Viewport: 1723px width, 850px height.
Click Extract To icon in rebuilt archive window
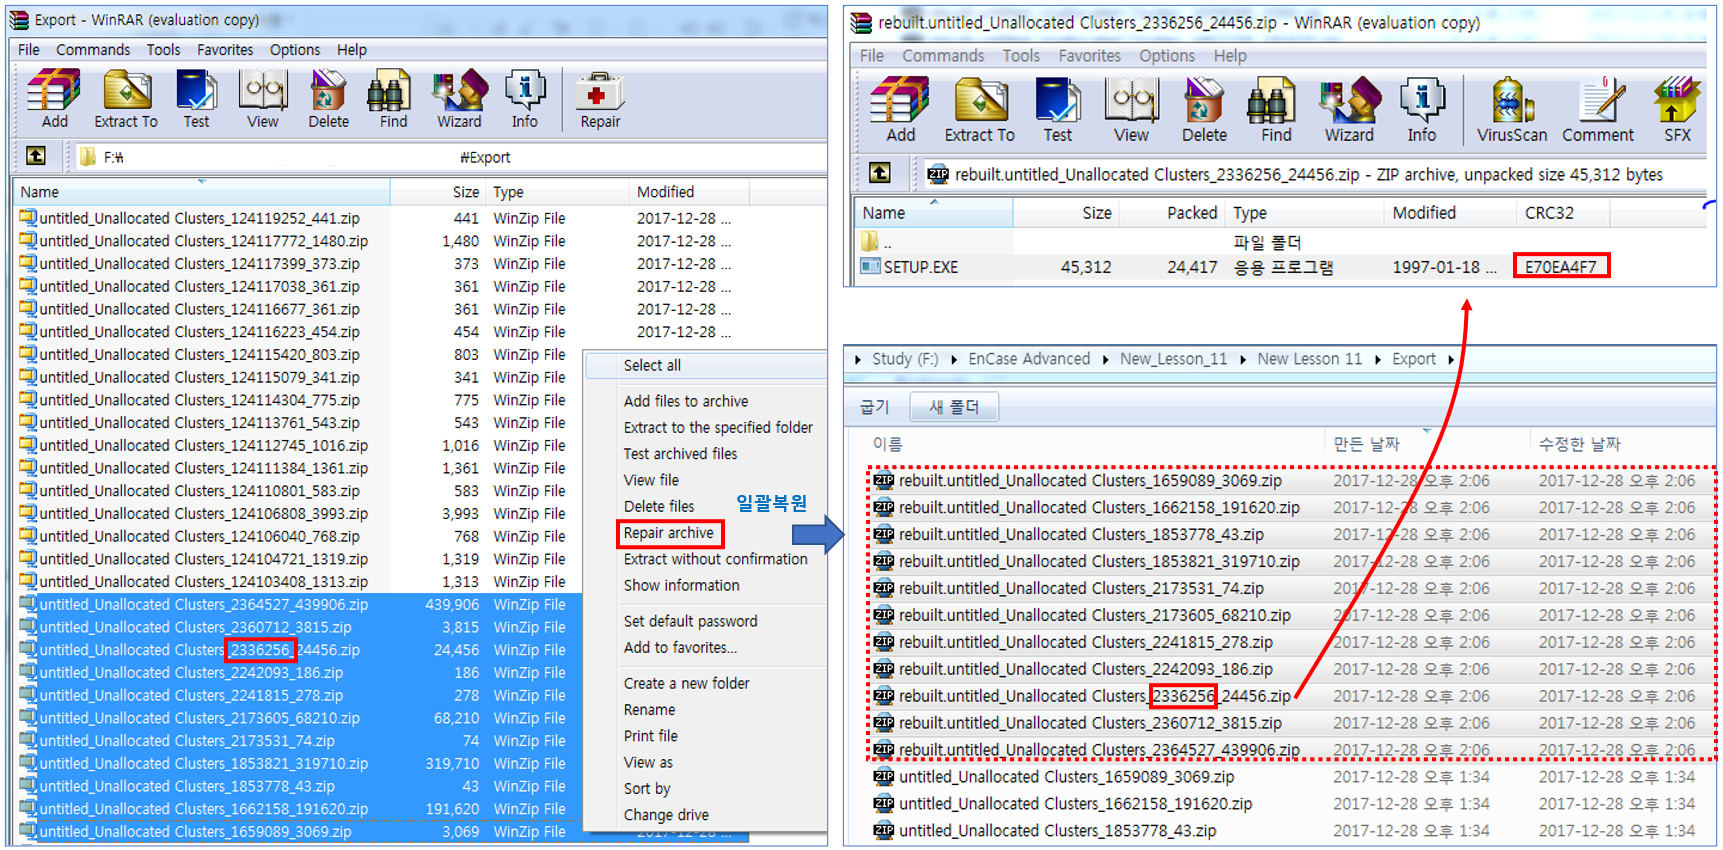click(x=980, y=110)
